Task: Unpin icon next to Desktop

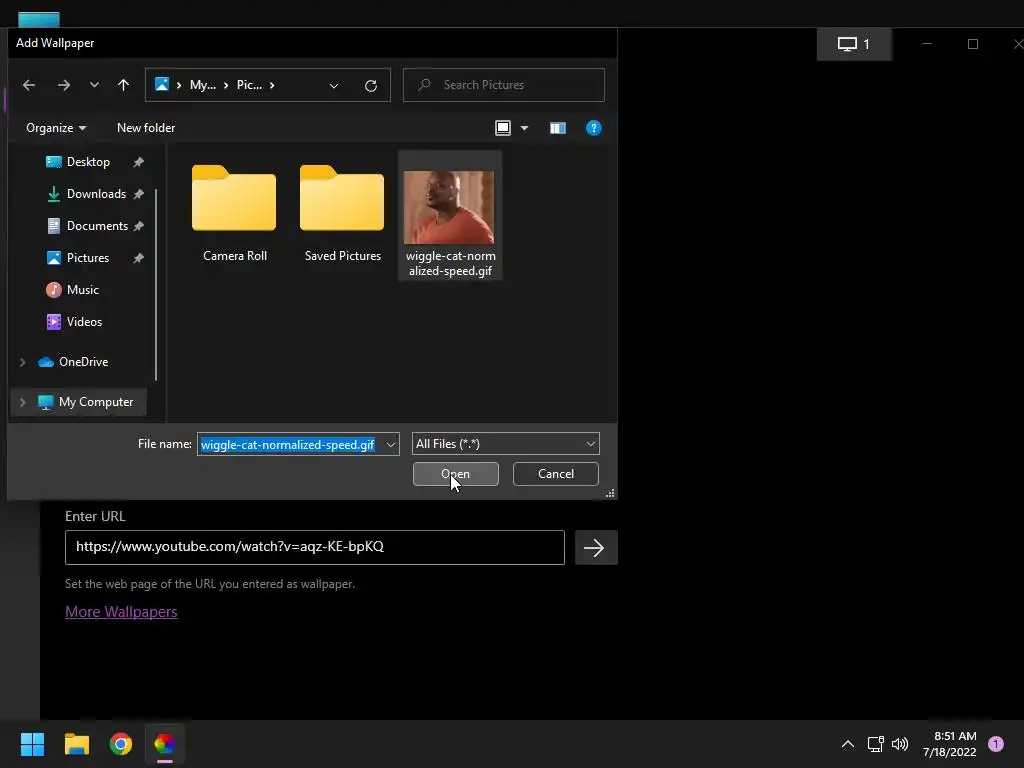Action: coord(138,162)
